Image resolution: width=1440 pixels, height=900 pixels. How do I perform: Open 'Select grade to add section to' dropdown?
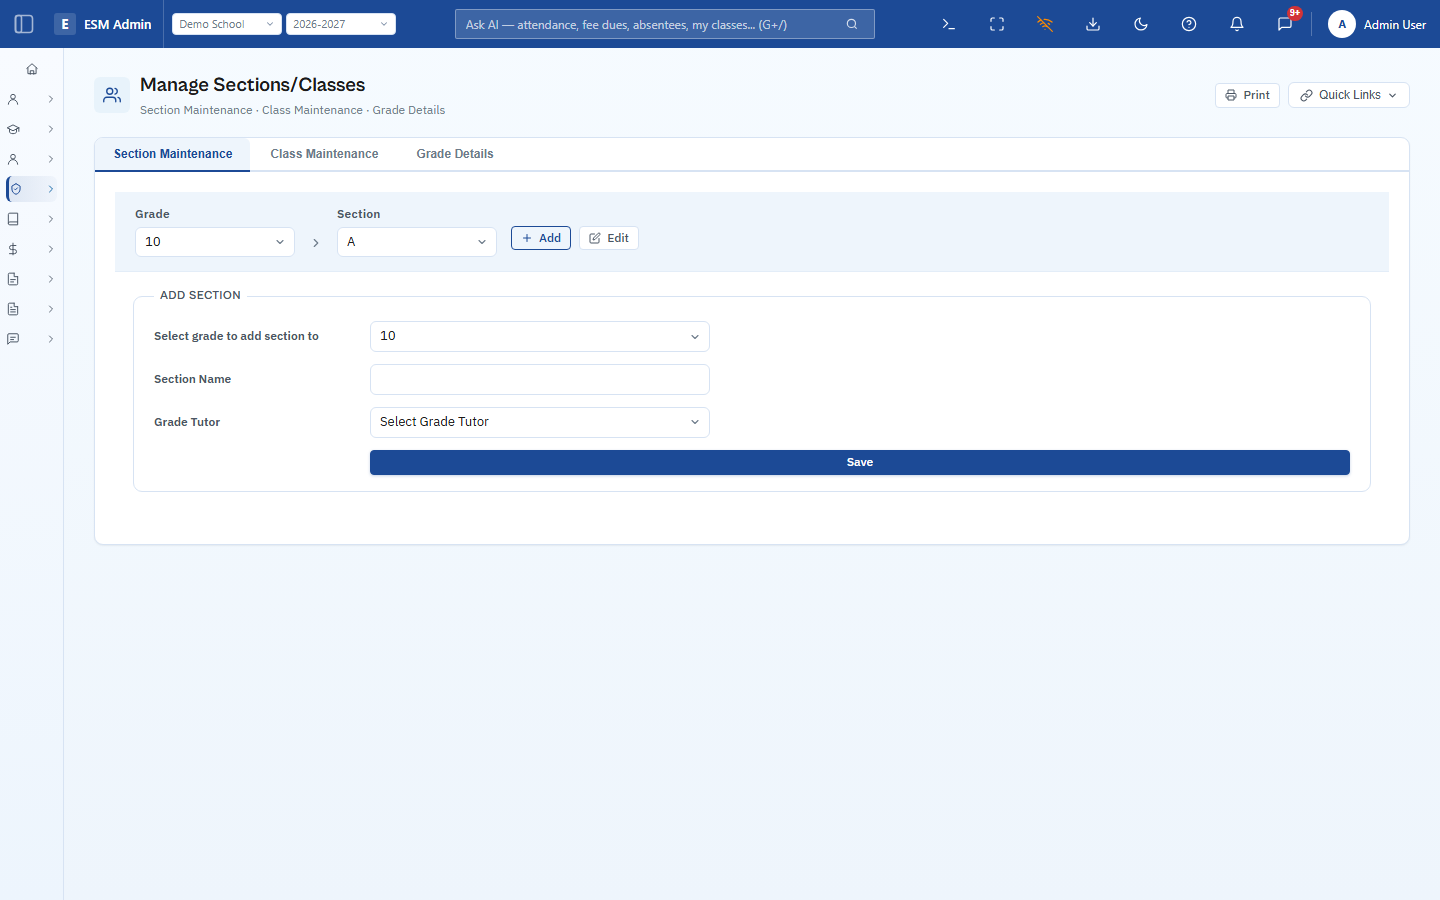(540, 336)
